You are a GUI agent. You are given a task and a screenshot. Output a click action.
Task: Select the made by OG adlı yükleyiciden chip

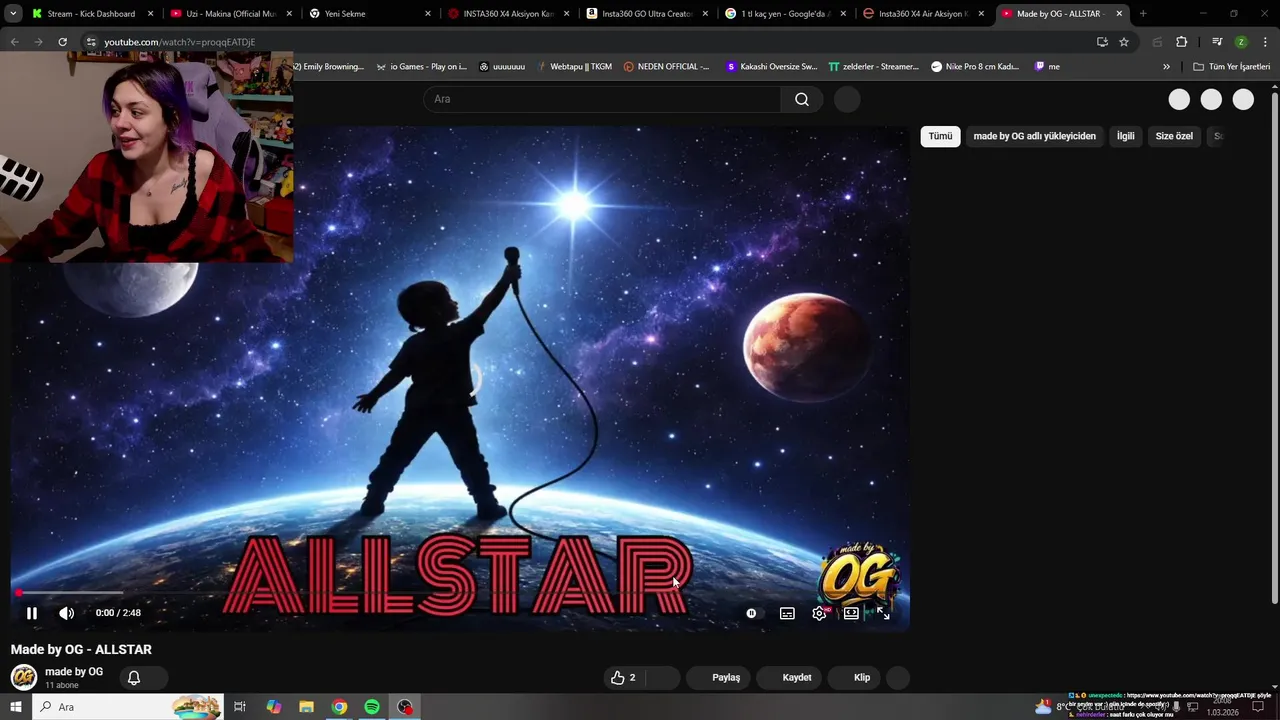coord(1034,136)
